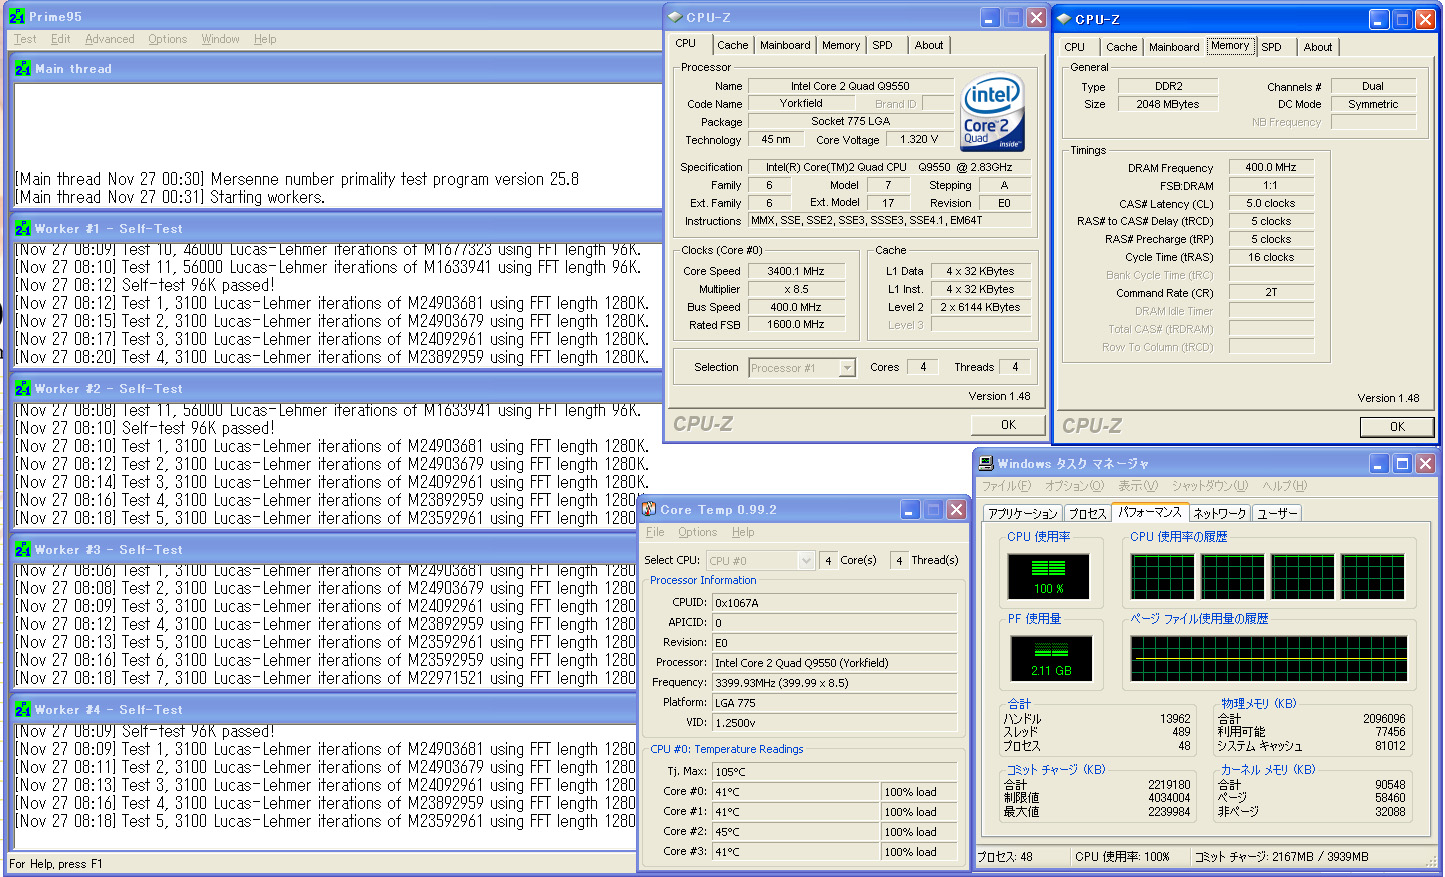Image resolution: width=1445 pixels, height=877 pixels.
Task: Click the Main thread window icon
Action: coord(24,68)
